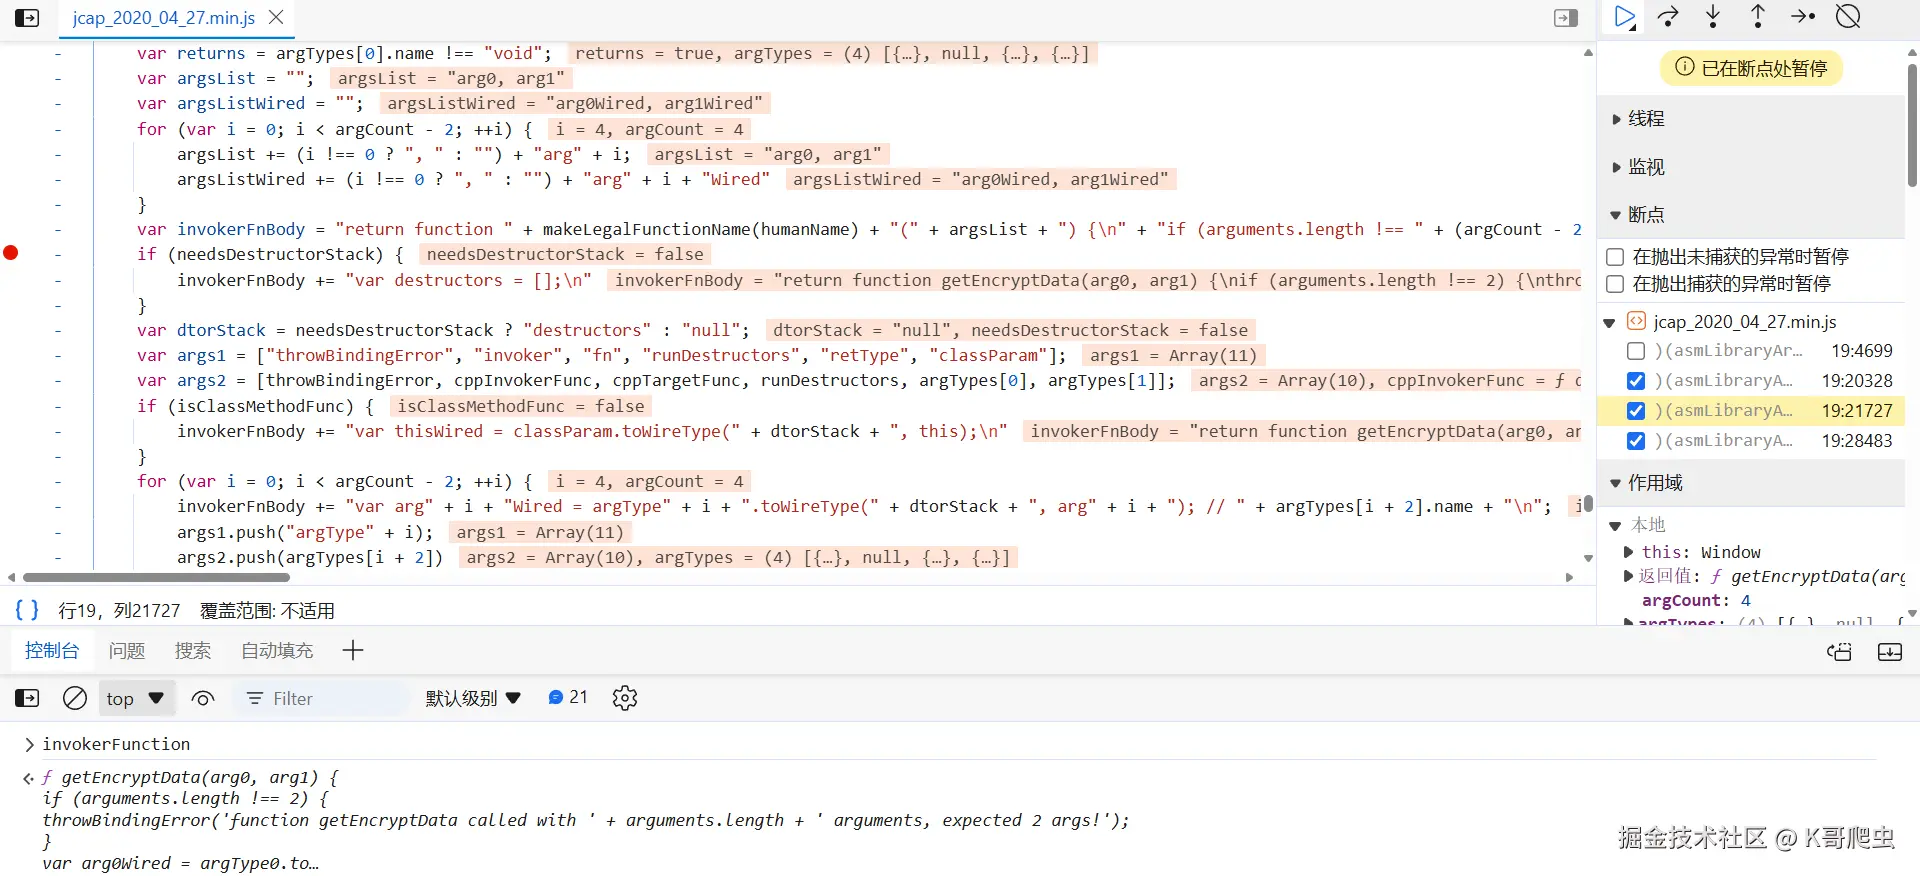The height and width of the screenshot is (876, 1920).
Task: Click the debugger sidebar vertical scrollbar thumb
Action: (1912, 125)
